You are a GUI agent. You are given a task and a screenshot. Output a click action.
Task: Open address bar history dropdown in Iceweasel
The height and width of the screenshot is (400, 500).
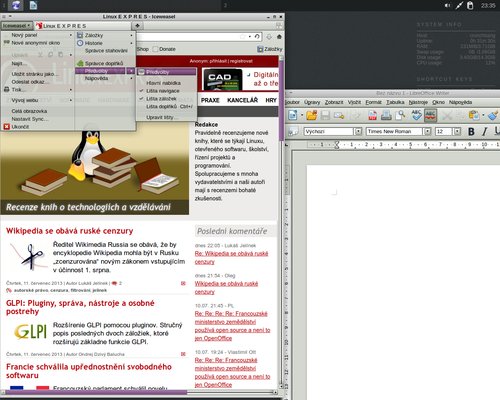(250, 37)
